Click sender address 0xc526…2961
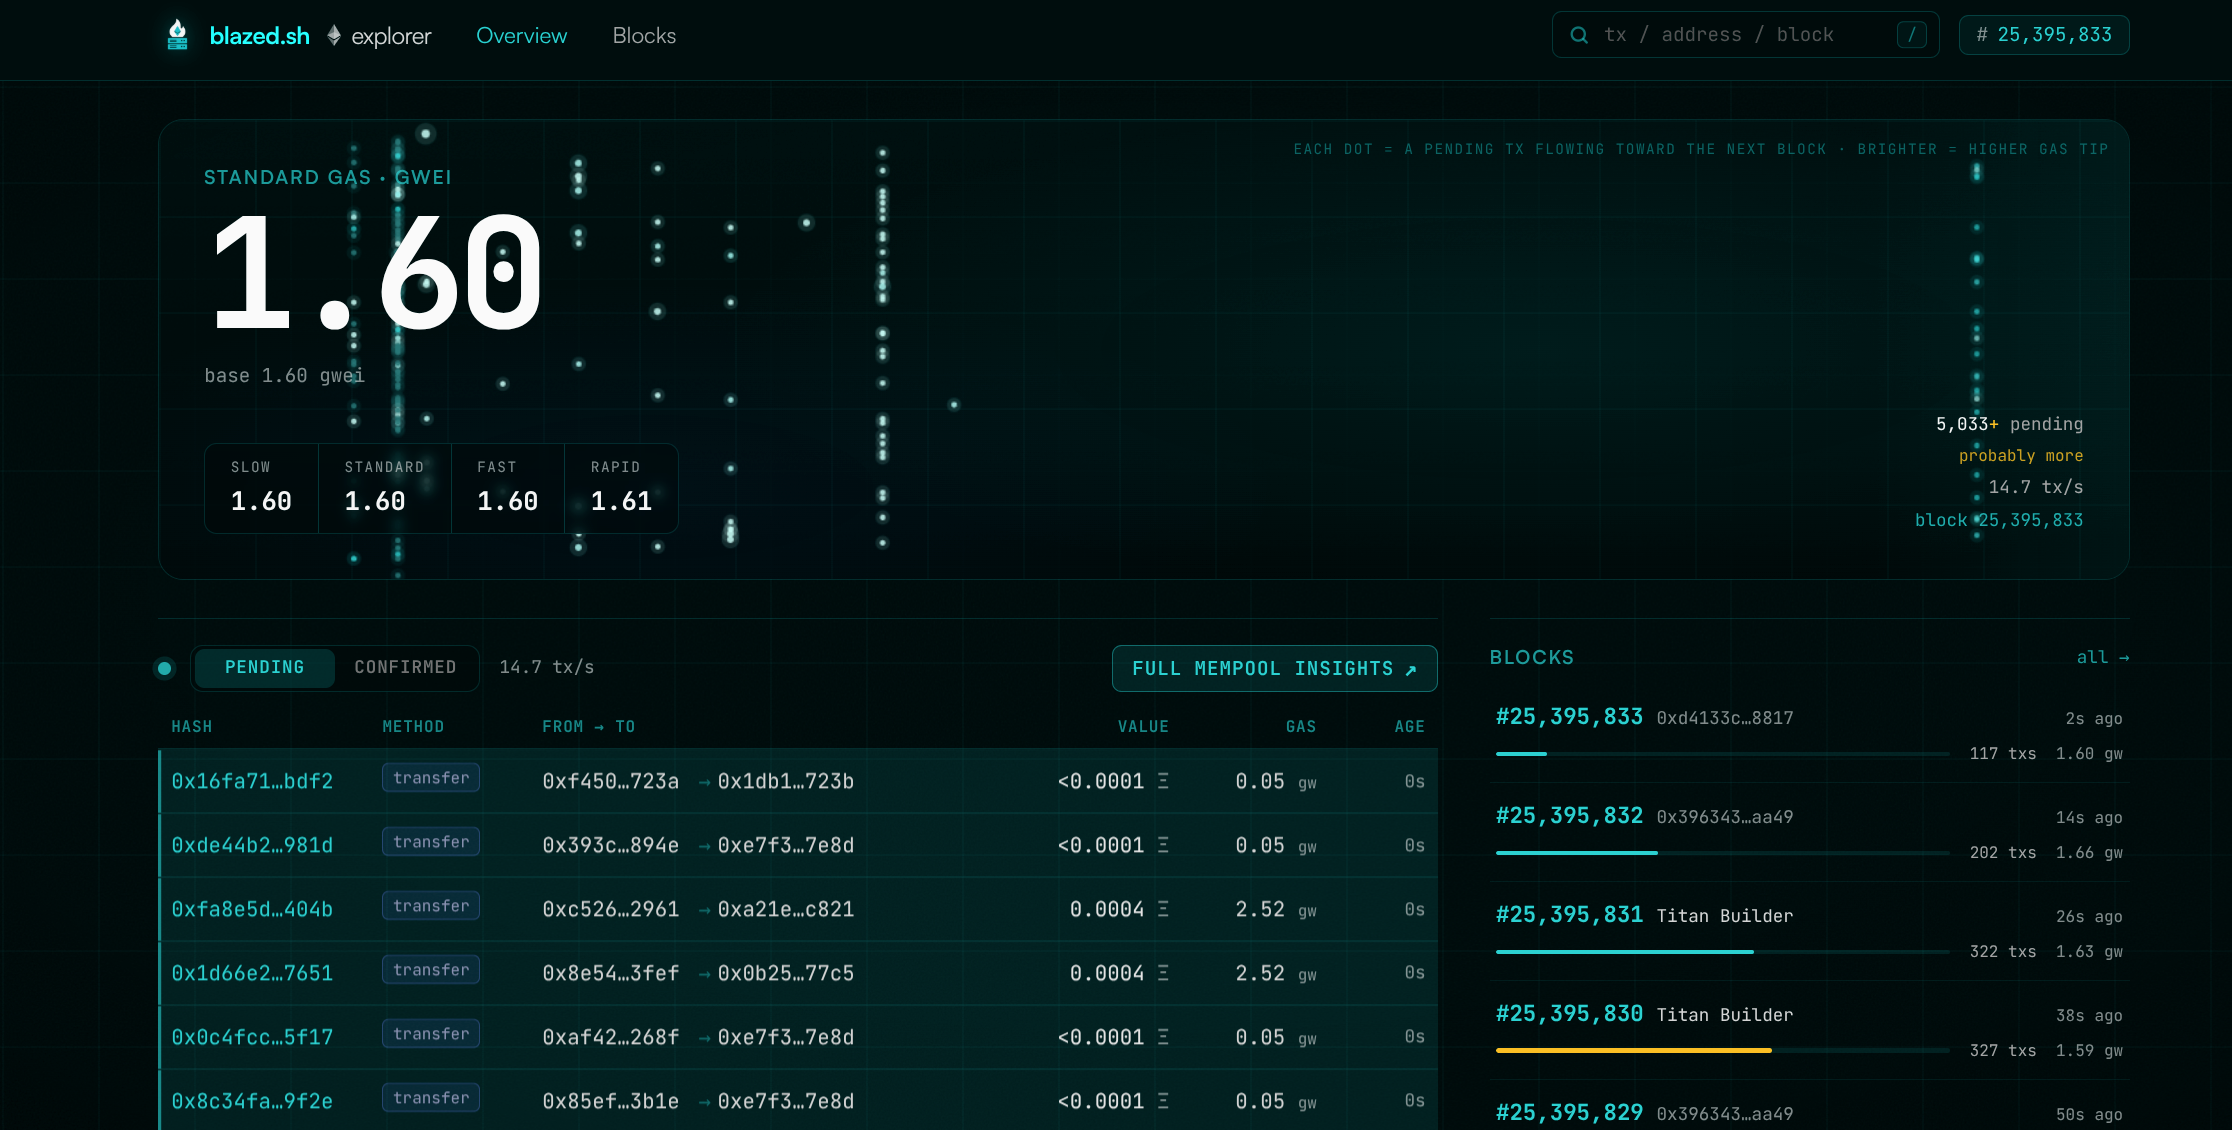 [610, 909]
